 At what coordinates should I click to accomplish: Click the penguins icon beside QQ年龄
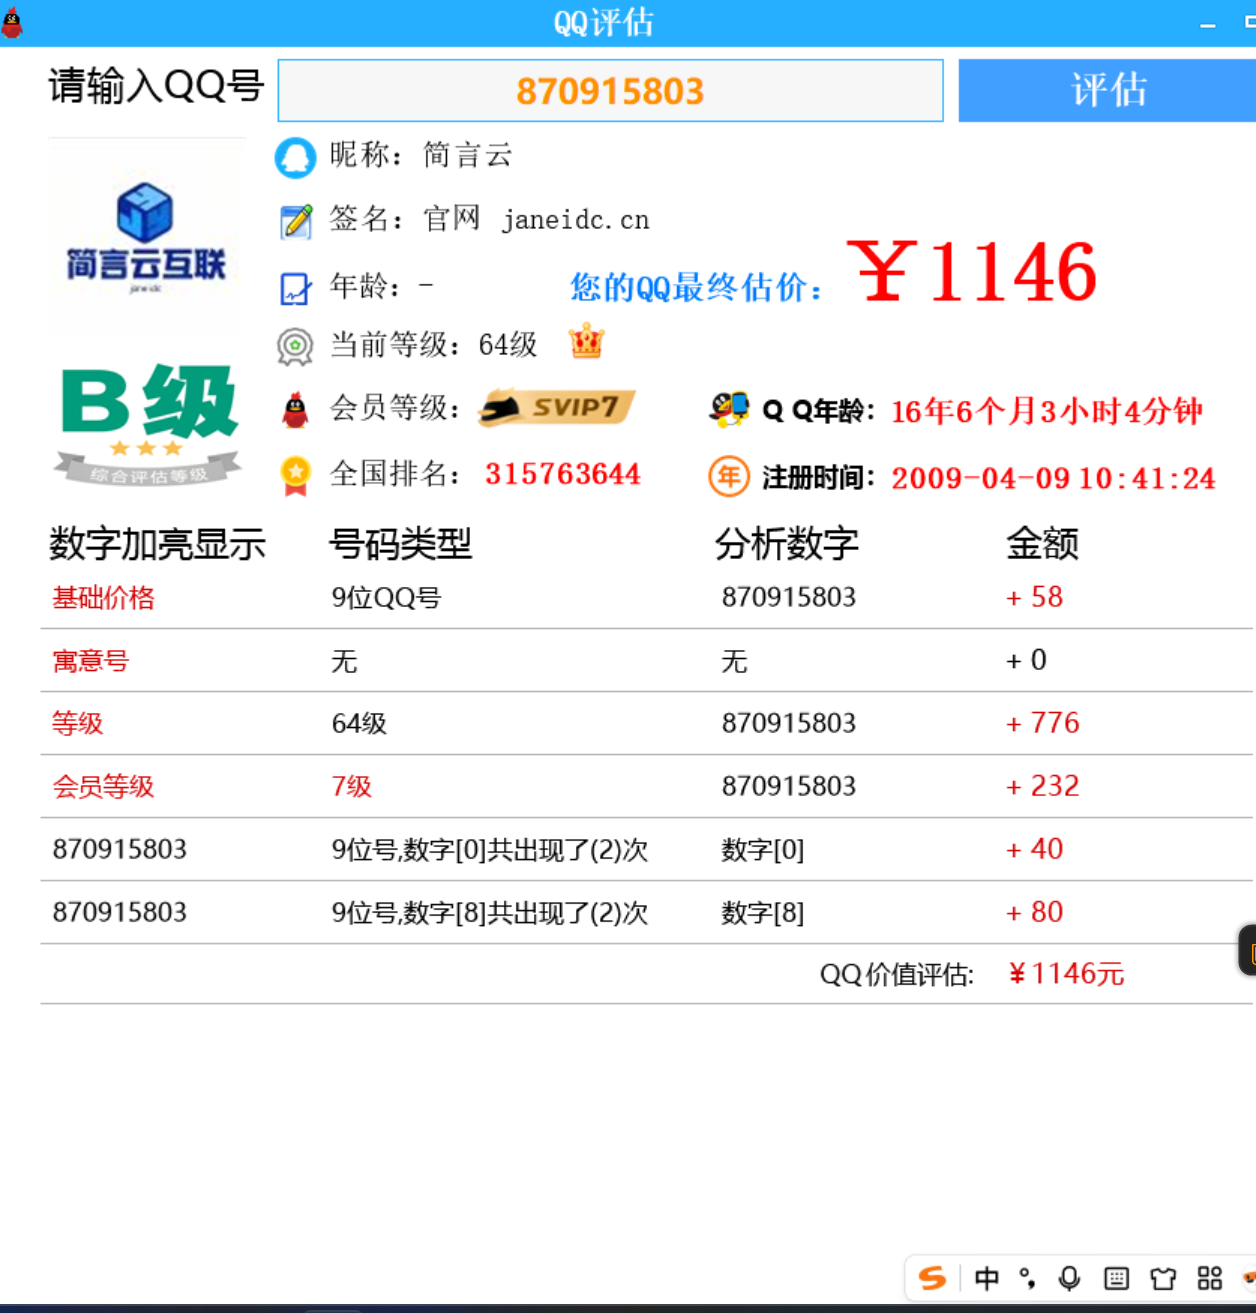pos(729,409)
